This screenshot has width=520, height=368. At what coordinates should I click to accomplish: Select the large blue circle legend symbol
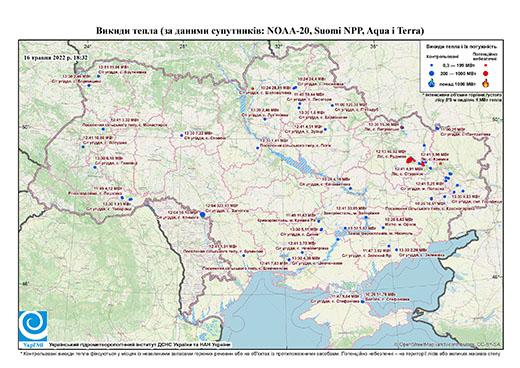click(431, 73)
